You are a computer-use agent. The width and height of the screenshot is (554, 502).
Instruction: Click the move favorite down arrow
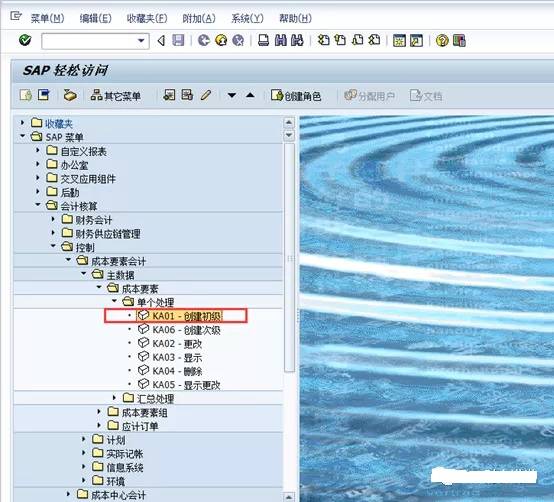pyautogui.click(x=232, y=95)
